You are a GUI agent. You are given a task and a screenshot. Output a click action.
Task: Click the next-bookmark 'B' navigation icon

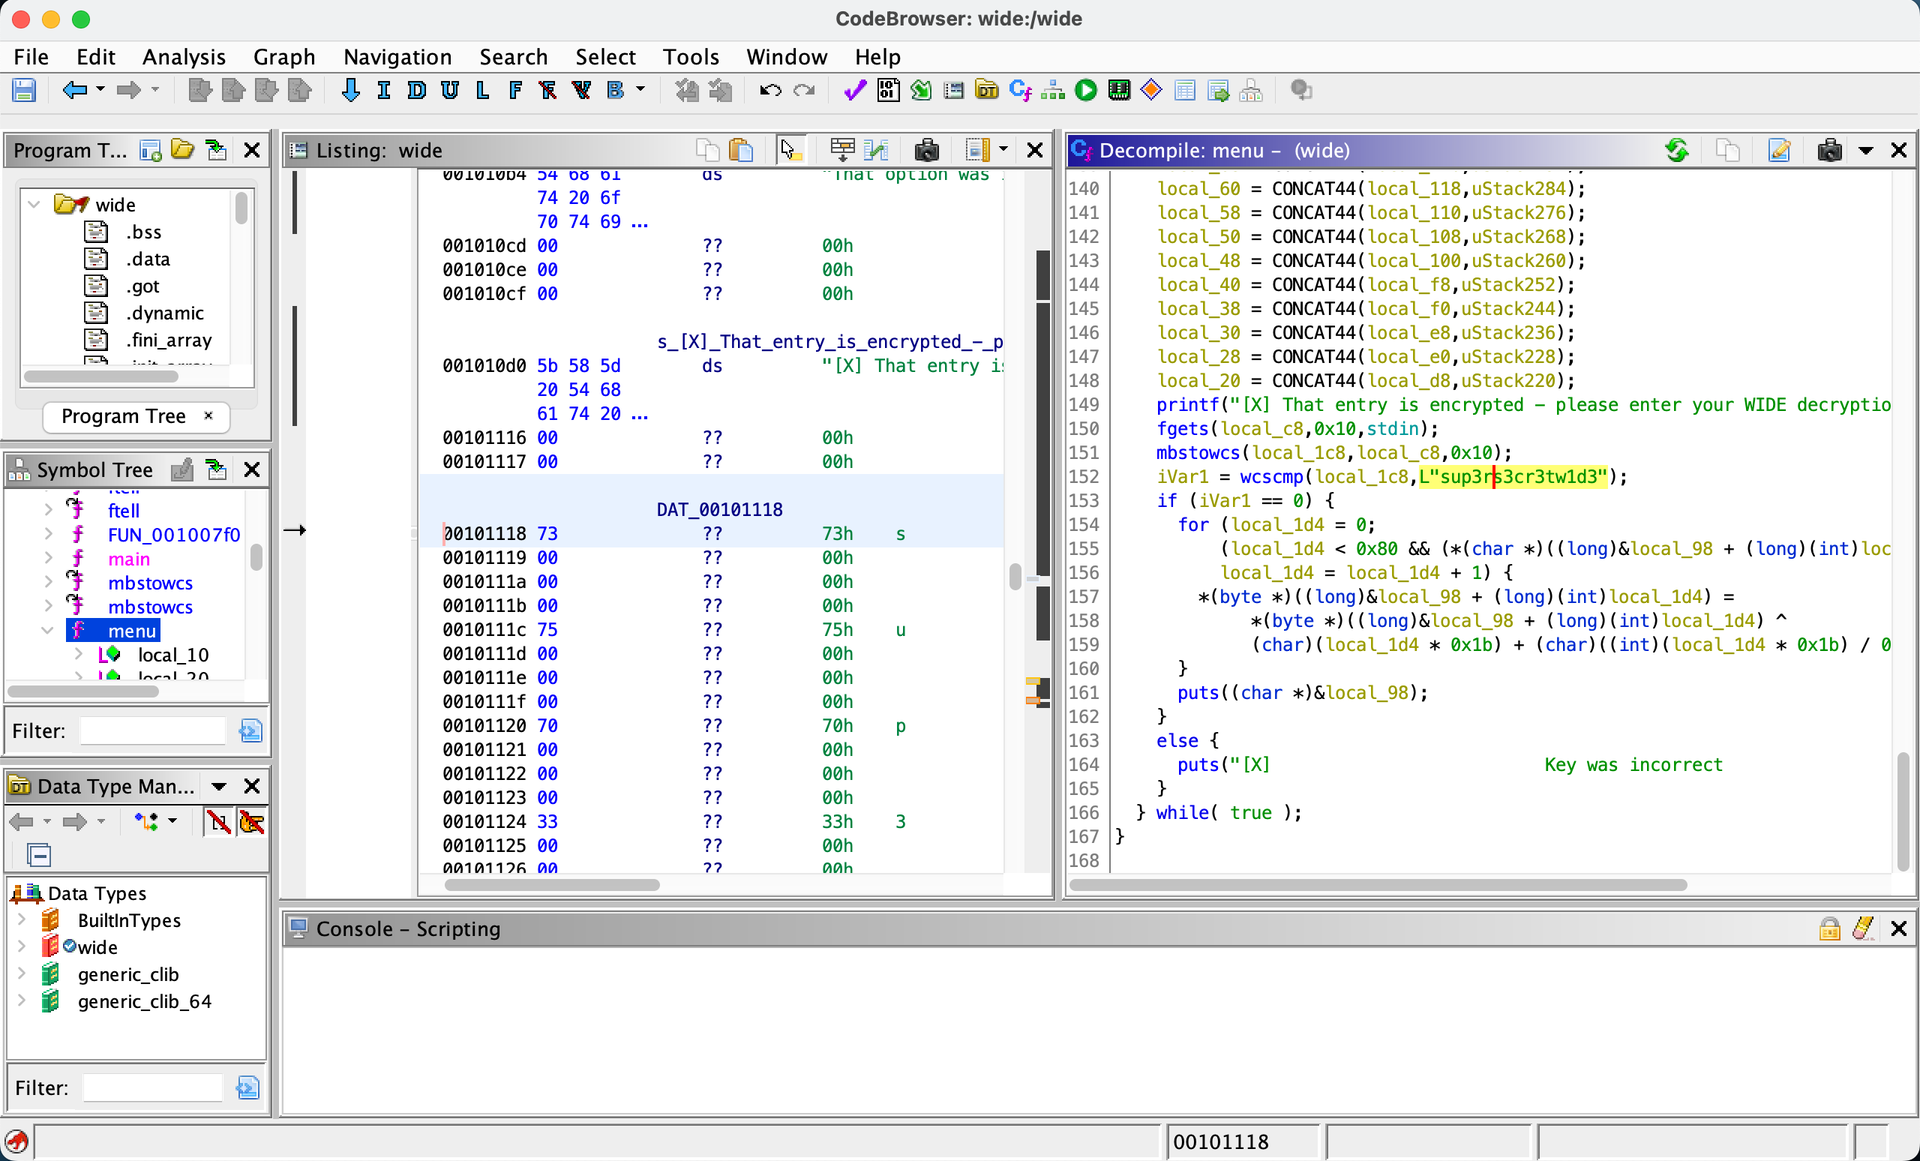click(615, 91)
